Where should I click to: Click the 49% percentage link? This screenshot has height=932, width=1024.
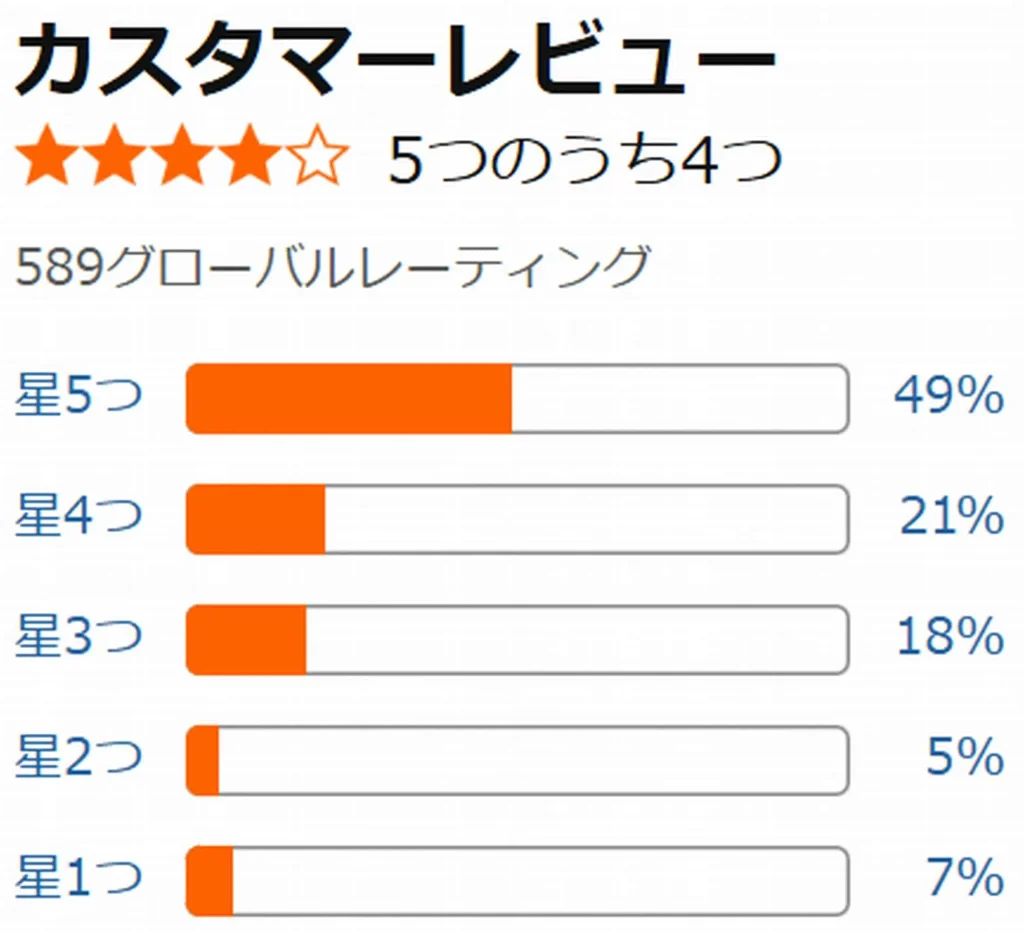949,396
